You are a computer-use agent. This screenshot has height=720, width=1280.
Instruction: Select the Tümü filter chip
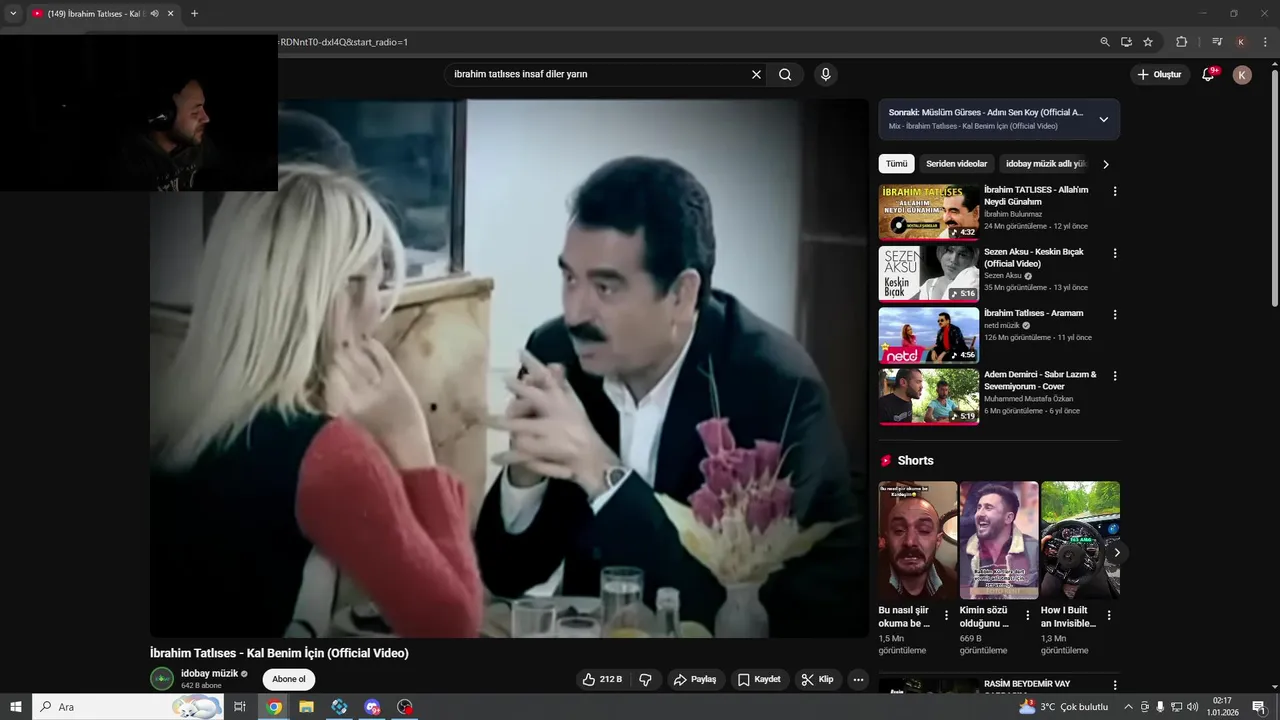point(897,164)
